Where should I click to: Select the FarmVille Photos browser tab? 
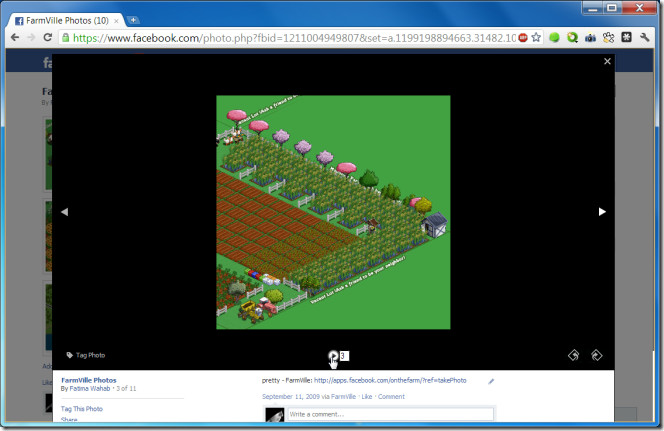pos(66,20)
